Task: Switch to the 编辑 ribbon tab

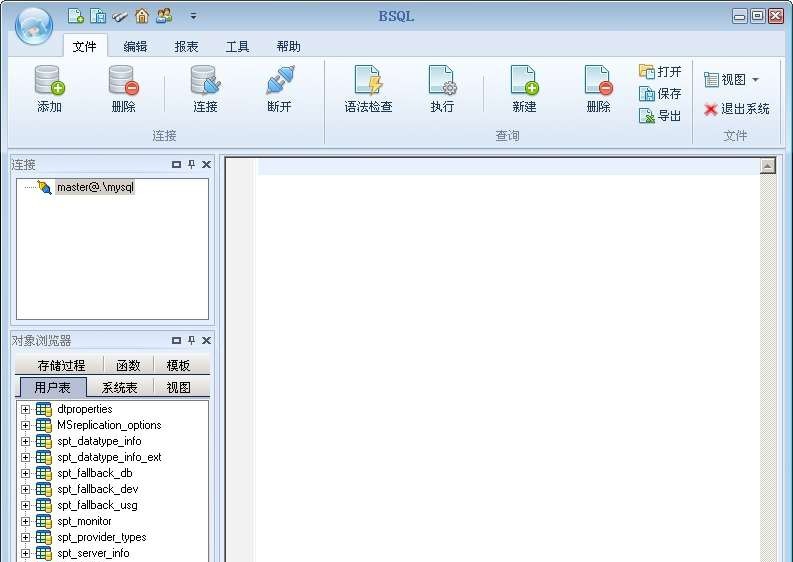Action: click(135, 47)
